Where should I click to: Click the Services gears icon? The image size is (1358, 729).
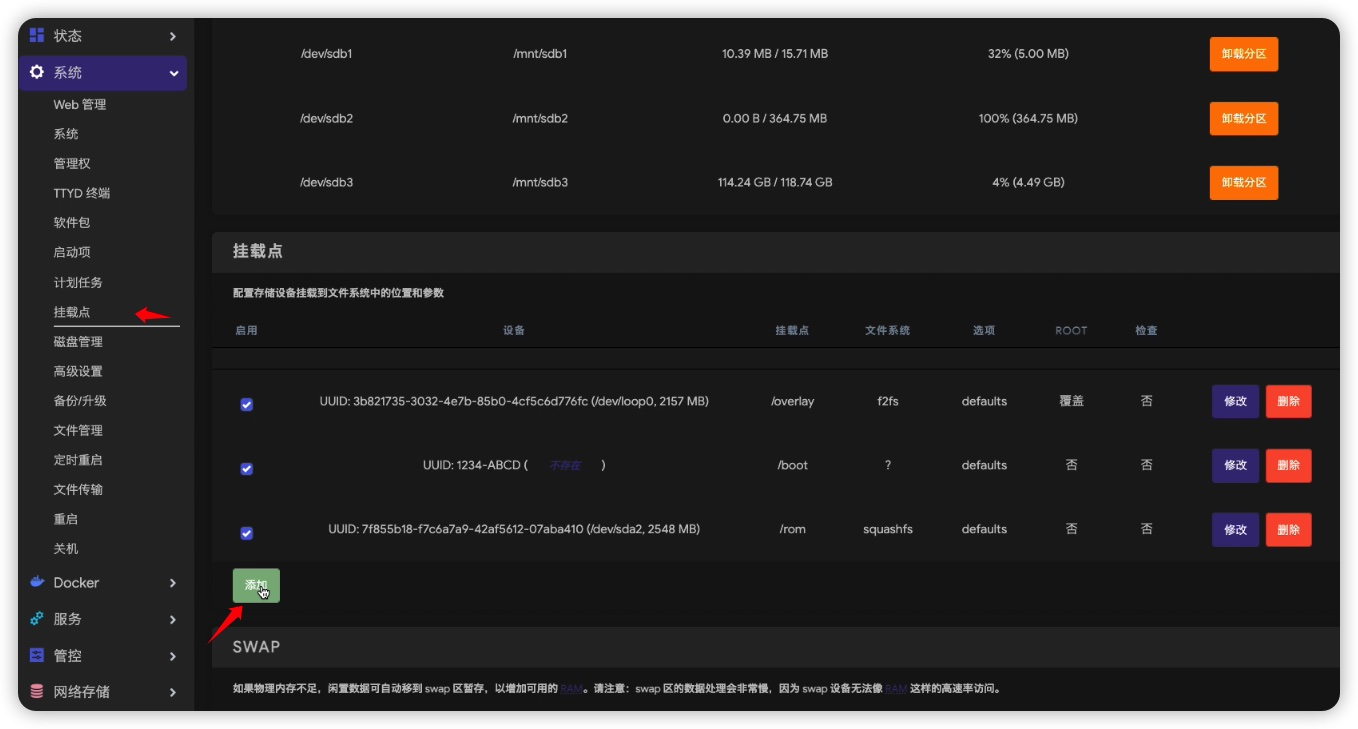37,619
